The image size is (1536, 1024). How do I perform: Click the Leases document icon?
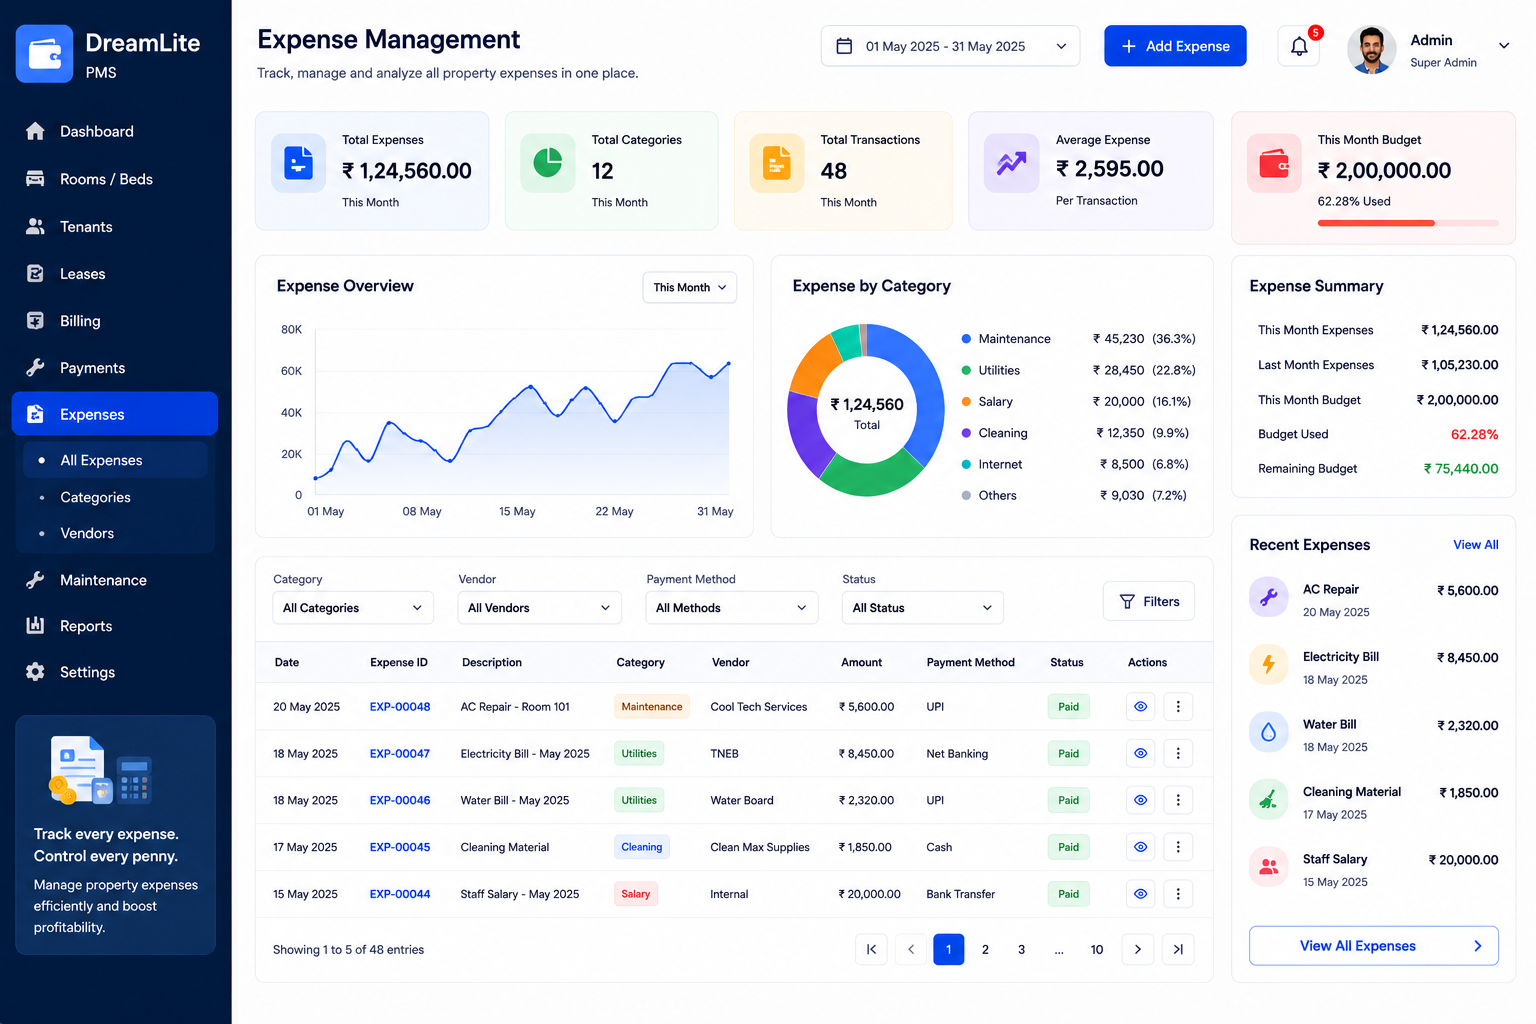click(35, 273)
